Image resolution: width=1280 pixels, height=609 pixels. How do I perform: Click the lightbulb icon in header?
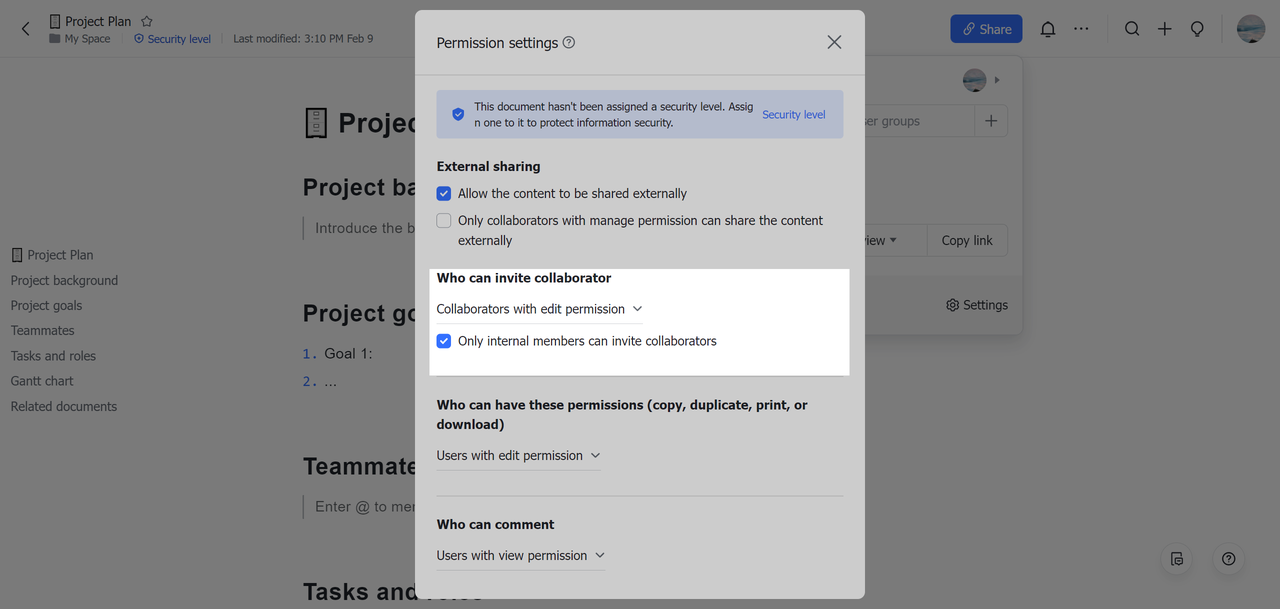(x=1197, y=29)
